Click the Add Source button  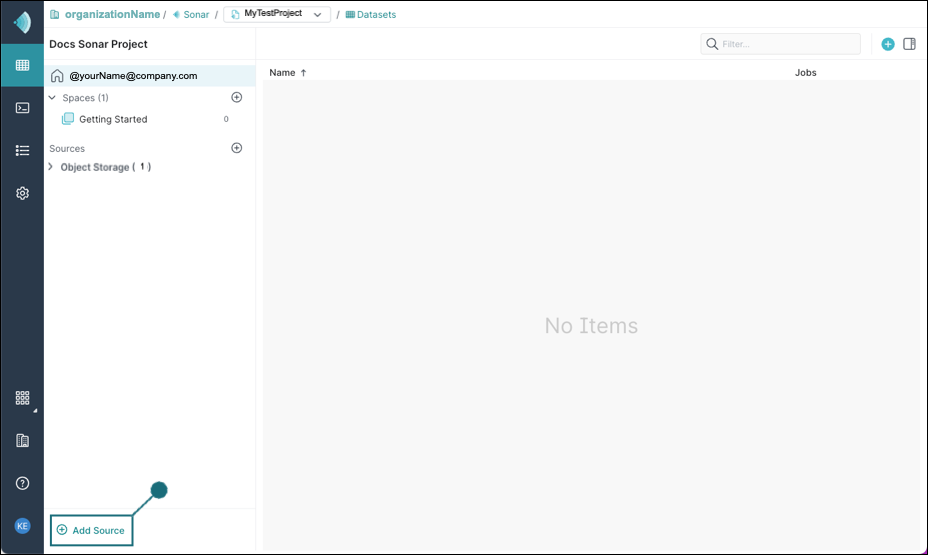[91, 530]
